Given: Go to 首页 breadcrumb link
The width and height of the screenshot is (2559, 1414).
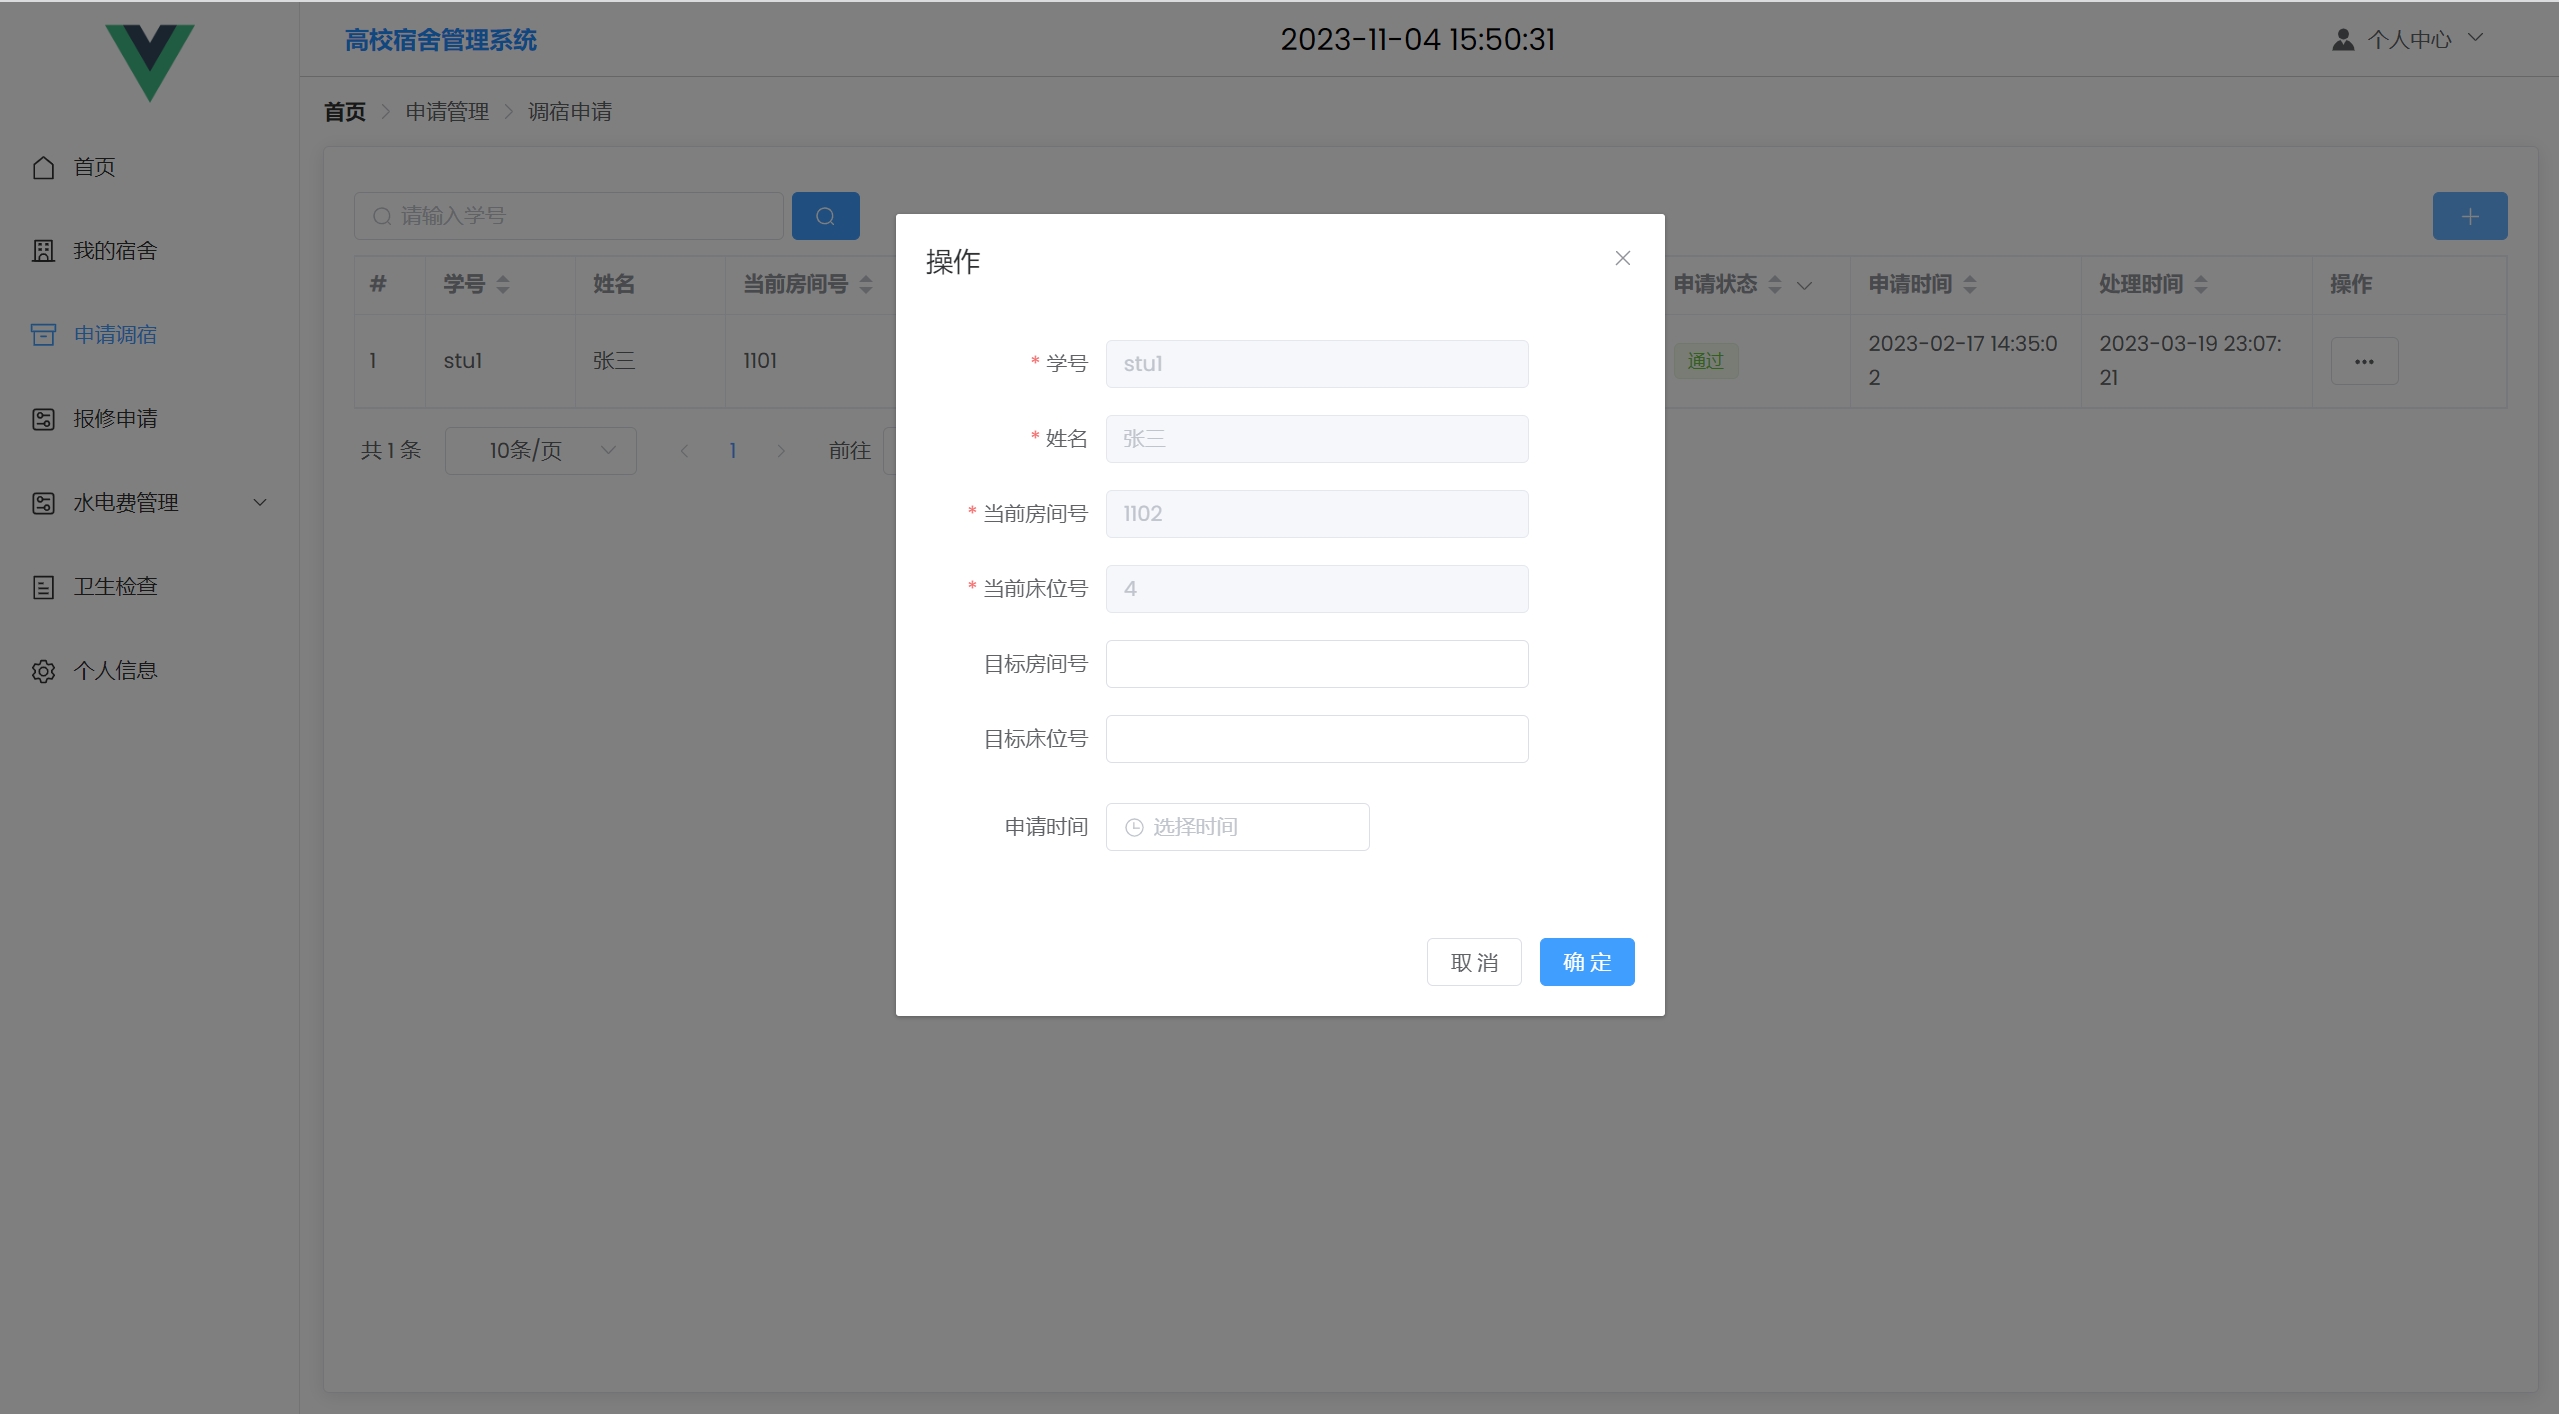Looking at the screenshot, I should [345, 112].
